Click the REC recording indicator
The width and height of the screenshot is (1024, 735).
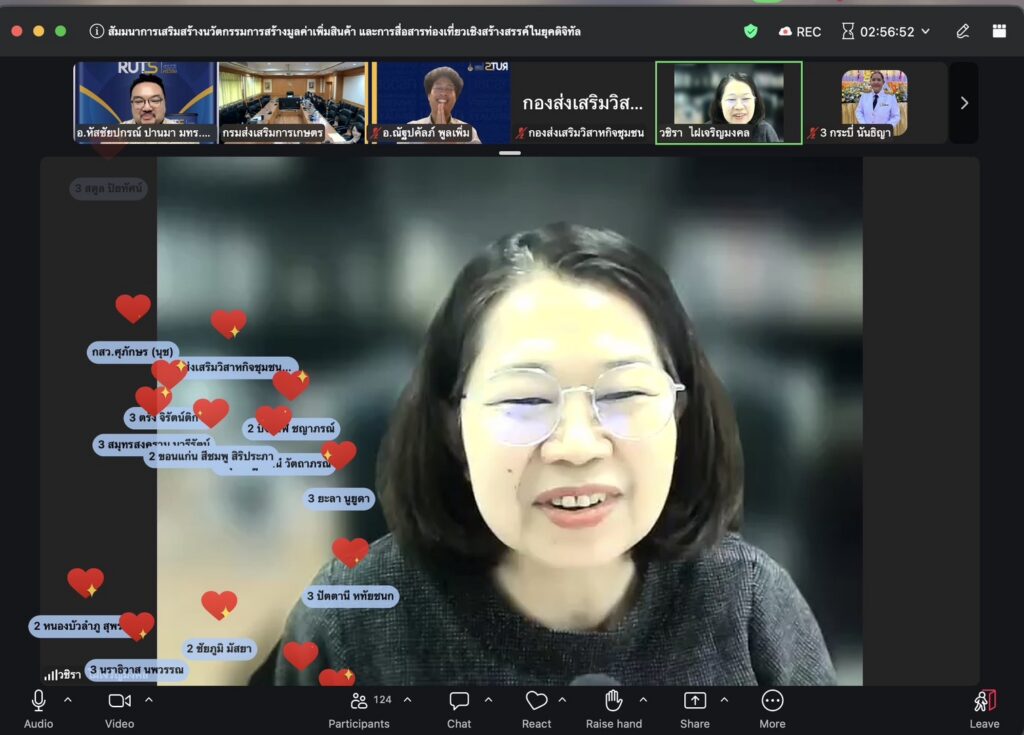(800, 31)
